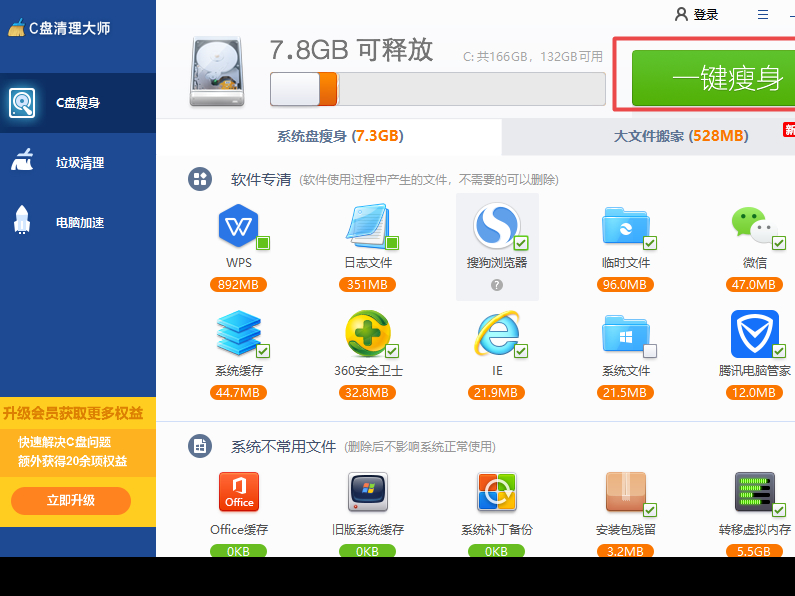Click the 软件专清 section grid icon
The height and width of the screenshot is (596, 795).
click(x=200, y=179)
